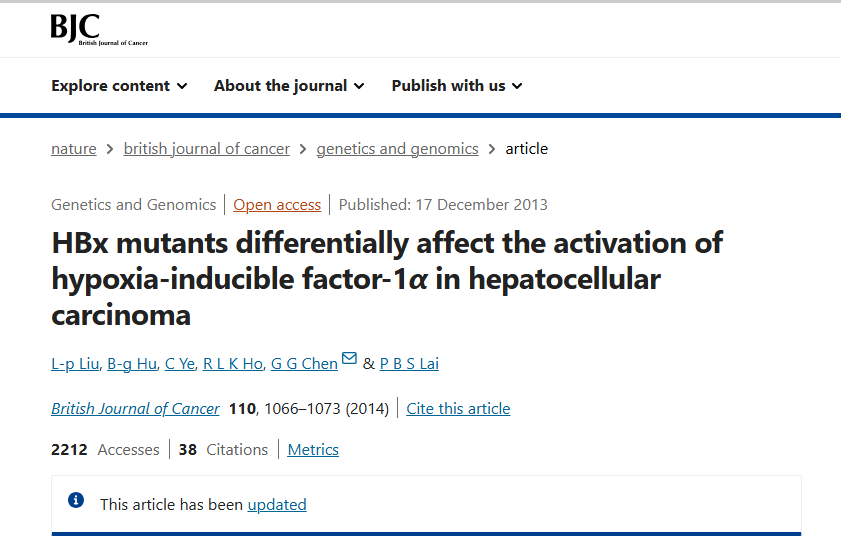
Task: Expand the Explore content menu
Action: tap(119, 86)
